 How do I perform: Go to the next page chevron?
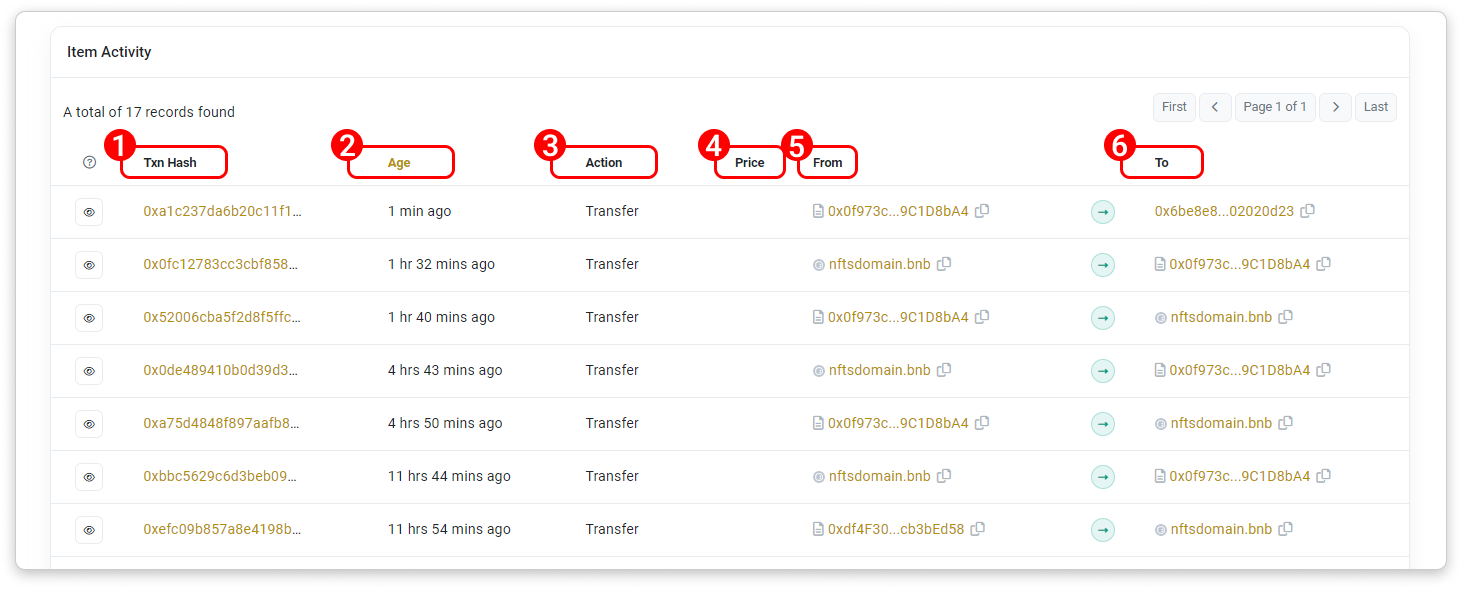point(1335,107)
